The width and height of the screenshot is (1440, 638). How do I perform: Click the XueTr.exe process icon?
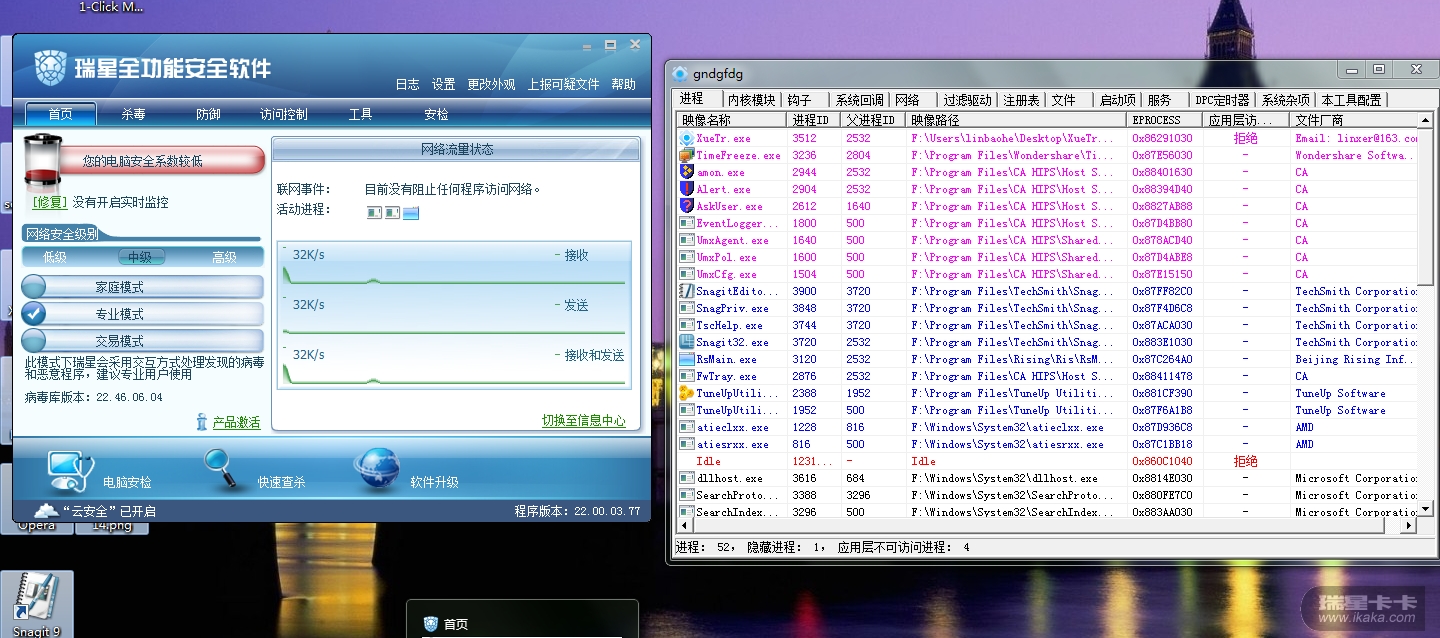(x=686, y=139)
